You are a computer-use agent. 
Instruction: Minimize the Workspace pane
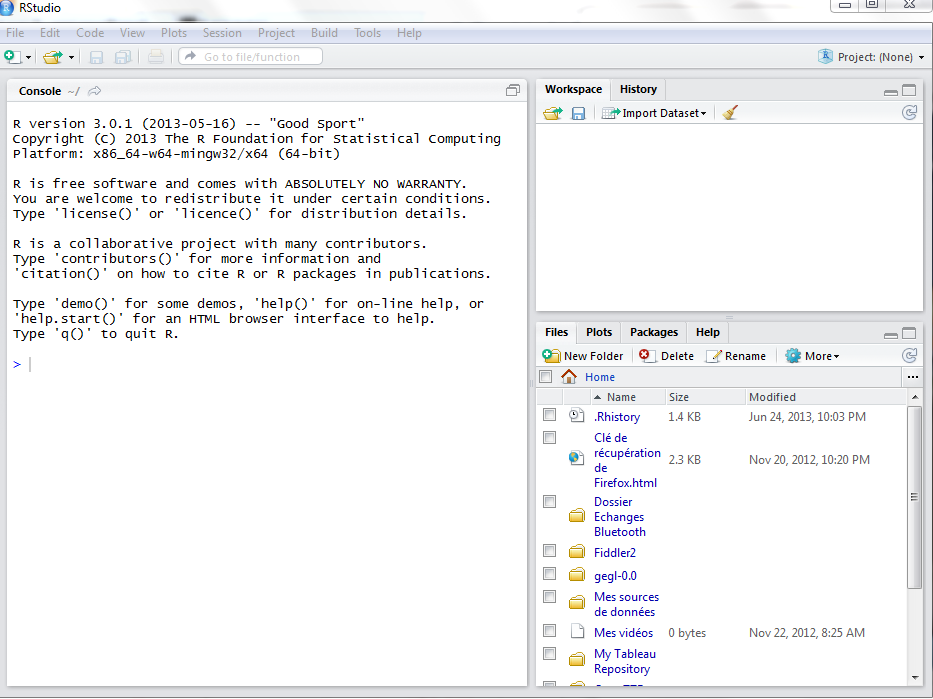(x=891, y=92)
